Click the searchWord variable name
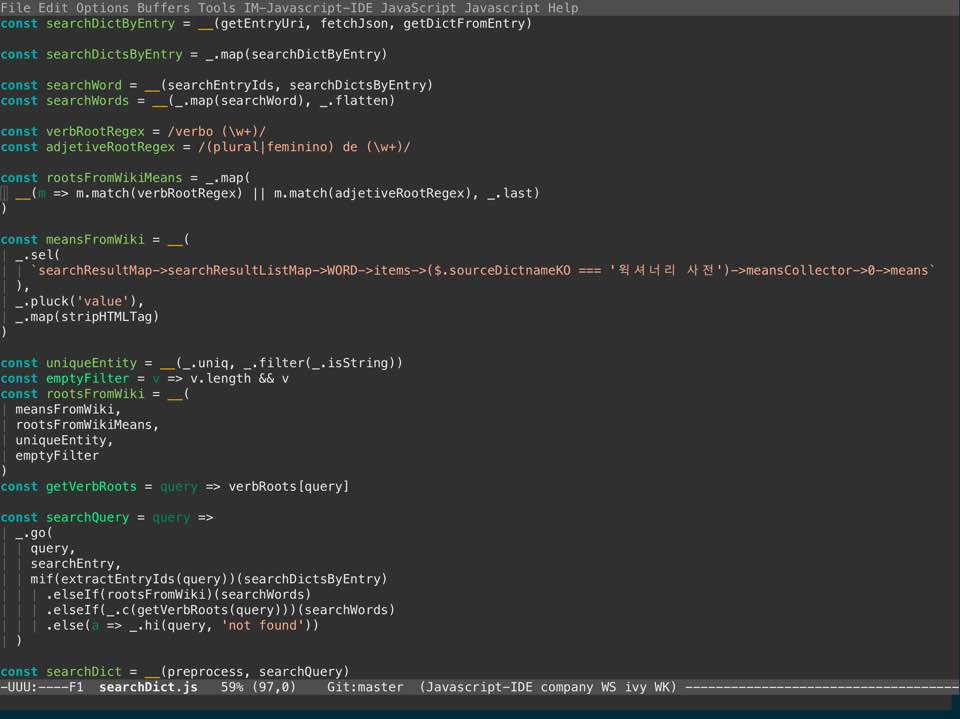Screen dimensions: 960x719 84,85
